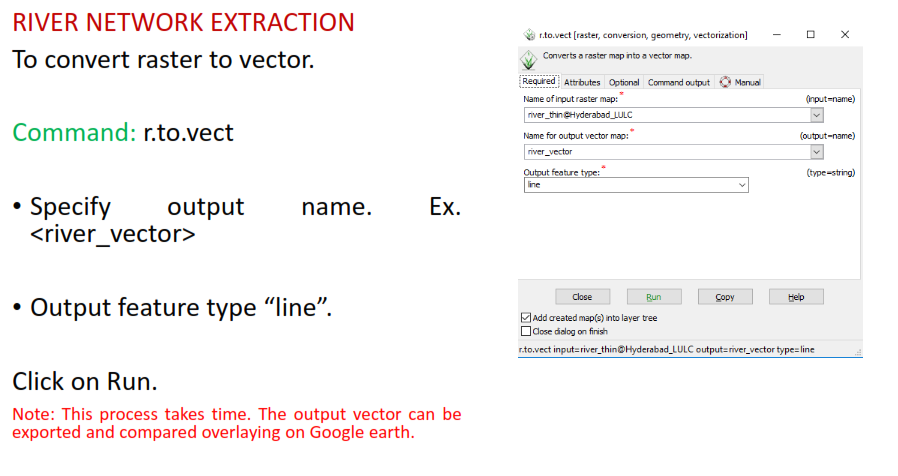Click the GRASS icon in the title bar
The image size is (898, 476).
pos(529,34)
